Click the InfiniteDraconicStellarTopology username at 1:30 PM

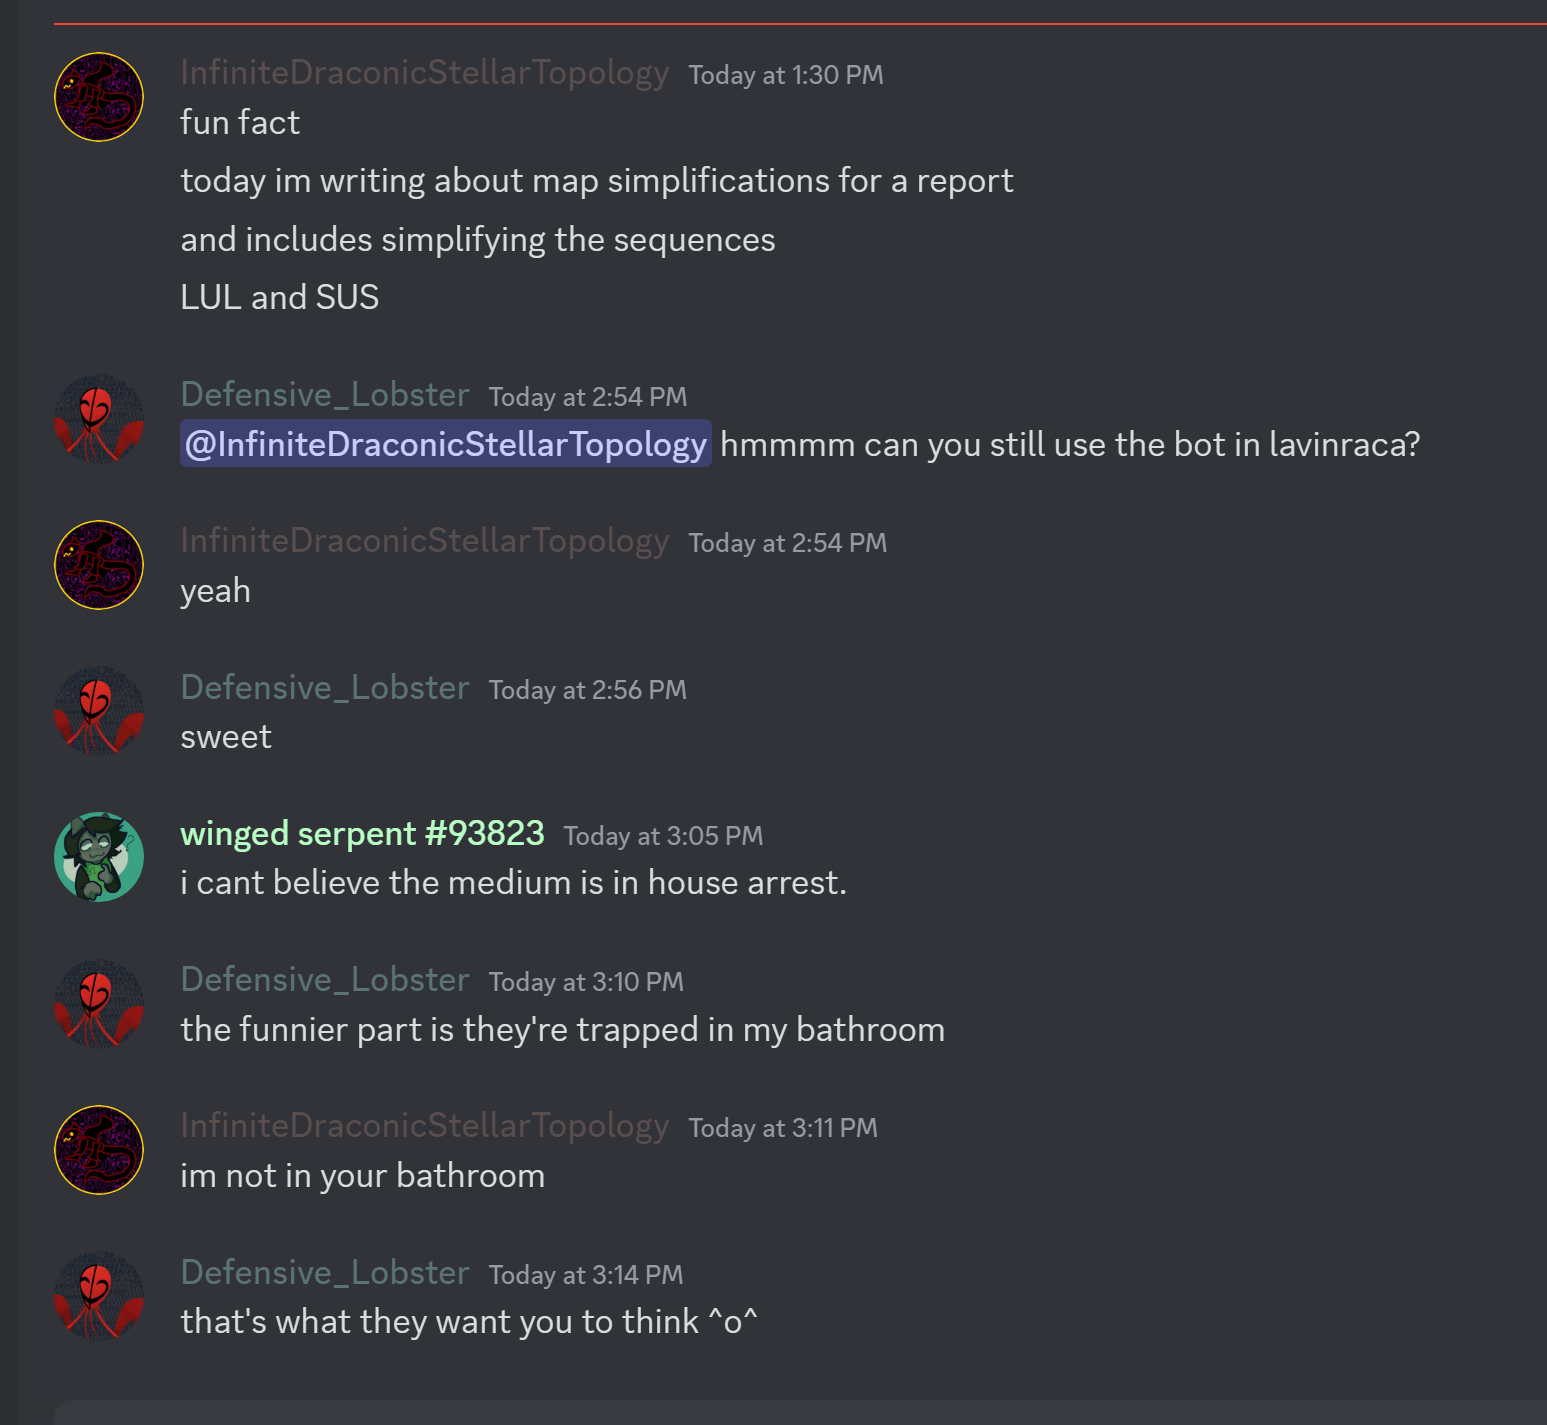tap(425, 73)
